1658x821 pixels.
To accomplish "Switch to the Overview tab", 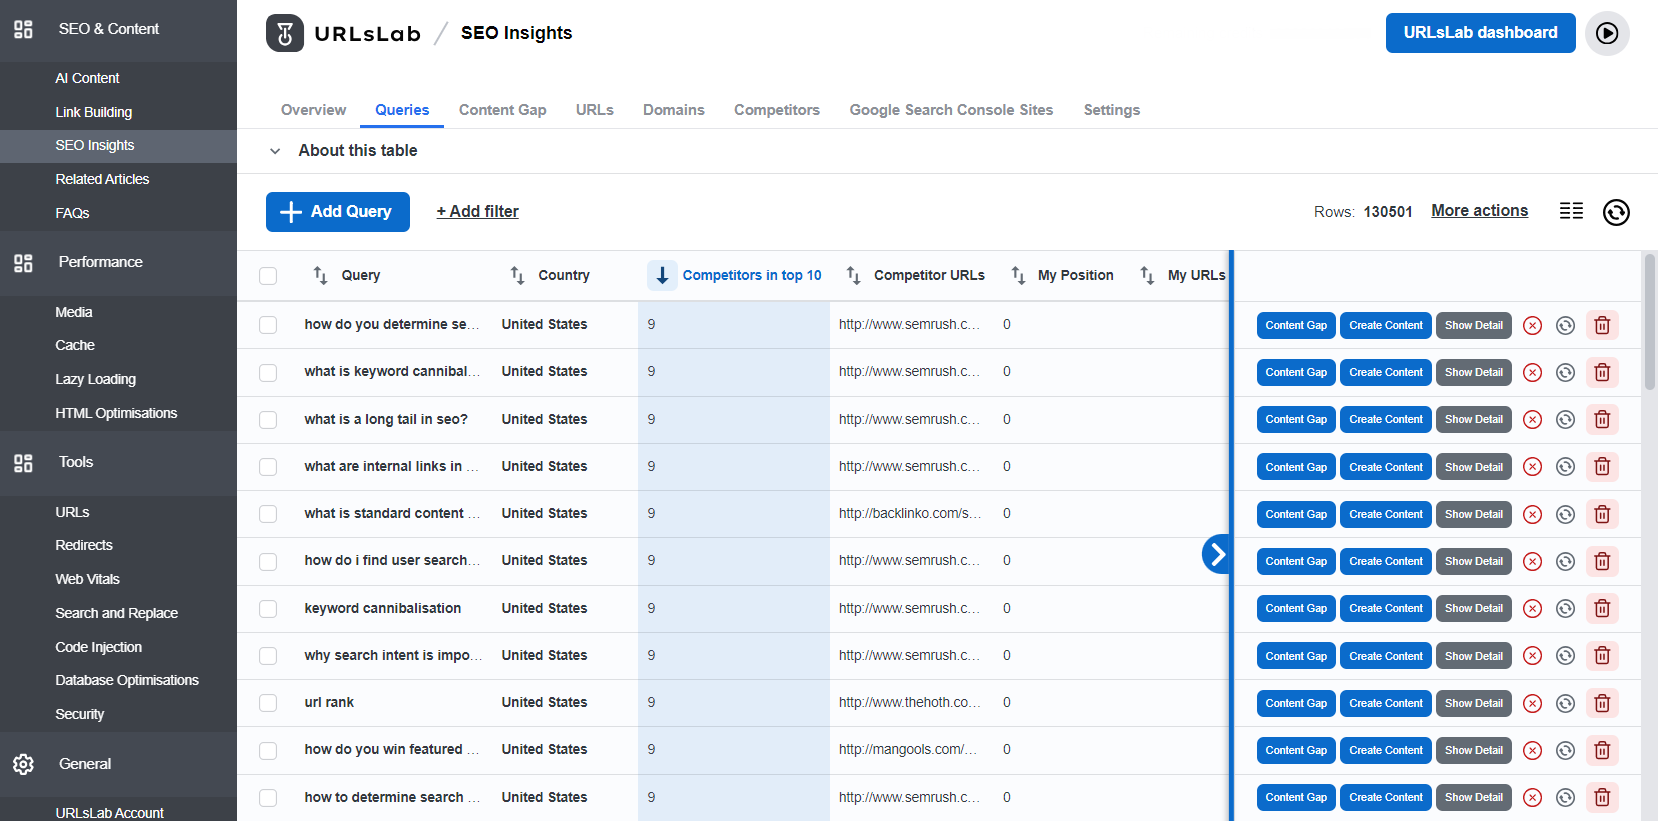I will 313,110.
